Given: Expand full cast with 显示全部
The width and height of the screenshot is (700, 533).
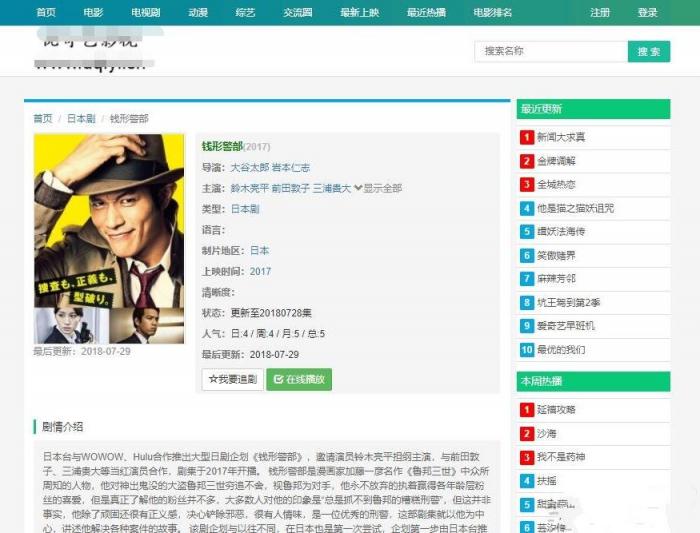Looking at the screenshot, I should tap(377, 188).
